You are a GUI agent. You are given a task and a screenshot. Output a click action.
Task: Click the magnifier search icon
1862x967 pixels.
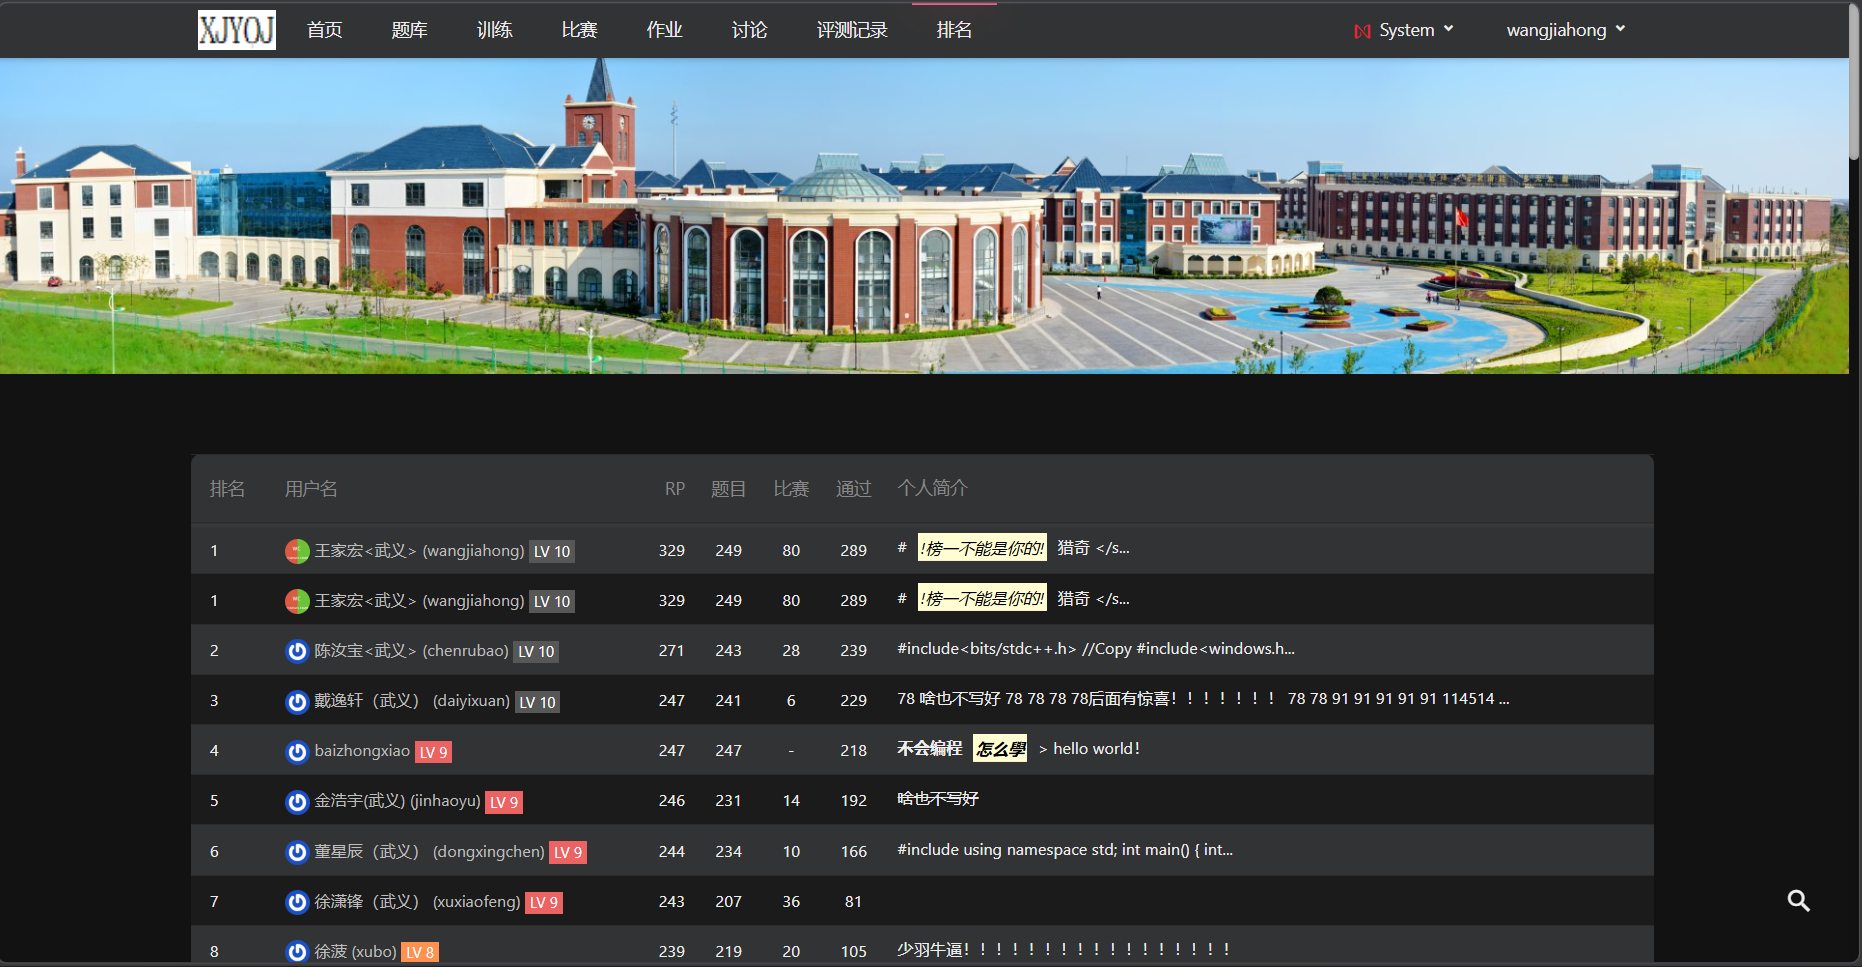click(x=1798, y=901)
